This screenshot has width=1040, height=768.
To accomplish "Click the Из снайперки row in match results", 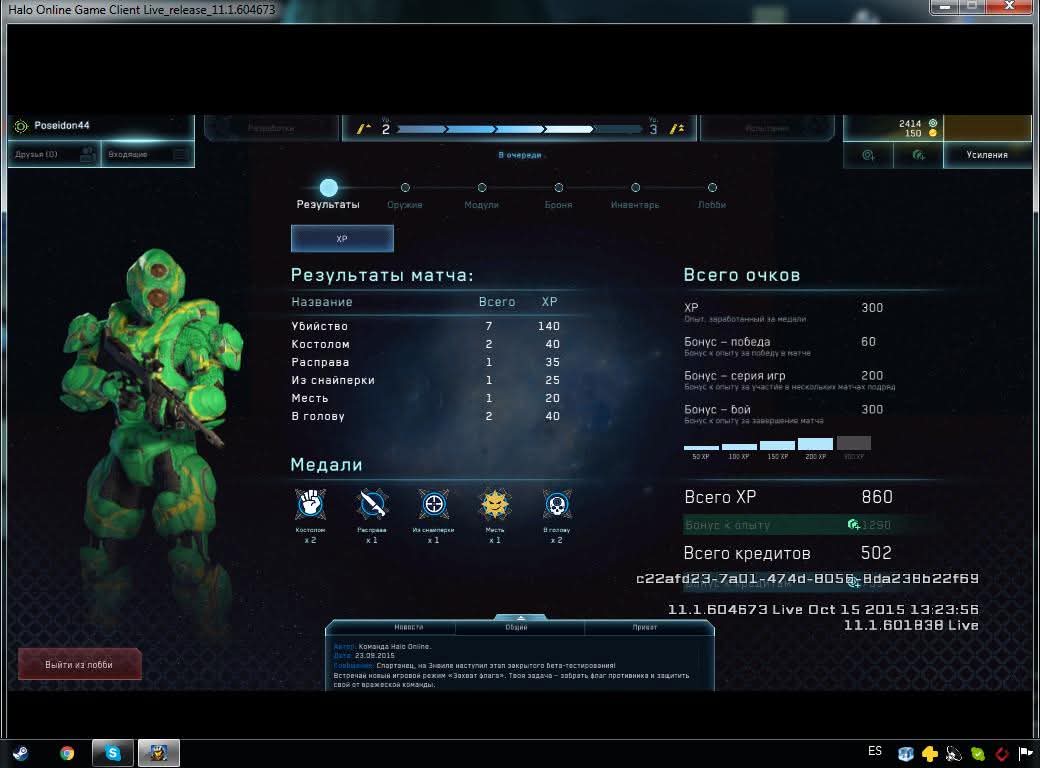I will pos(426,380).
